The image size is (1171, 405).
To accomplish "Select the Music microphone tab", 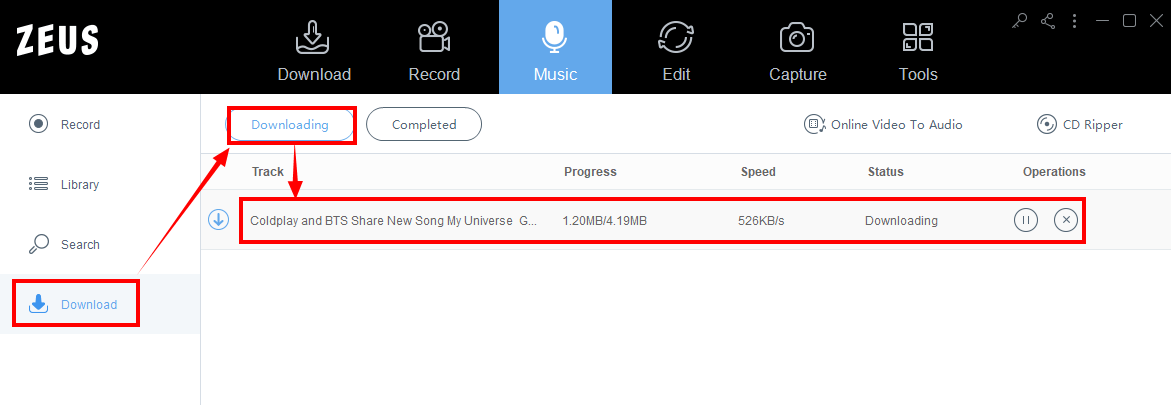I will coord(555,47).
